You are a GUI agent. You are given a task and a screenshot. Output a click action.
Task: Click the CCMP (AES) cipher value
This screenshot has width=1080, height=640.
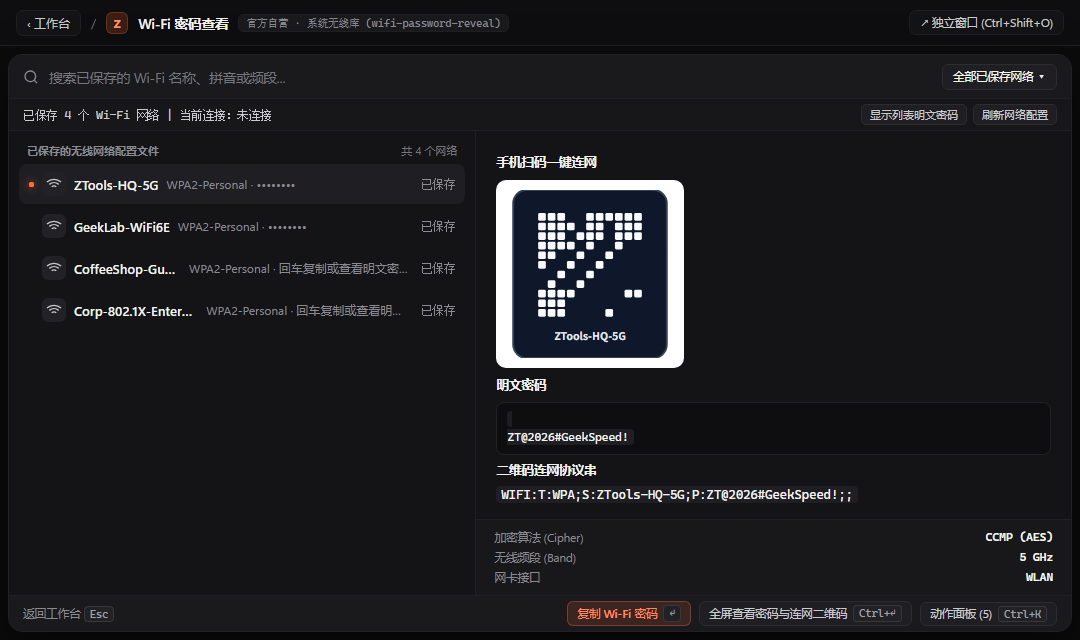click(1019, 537)
